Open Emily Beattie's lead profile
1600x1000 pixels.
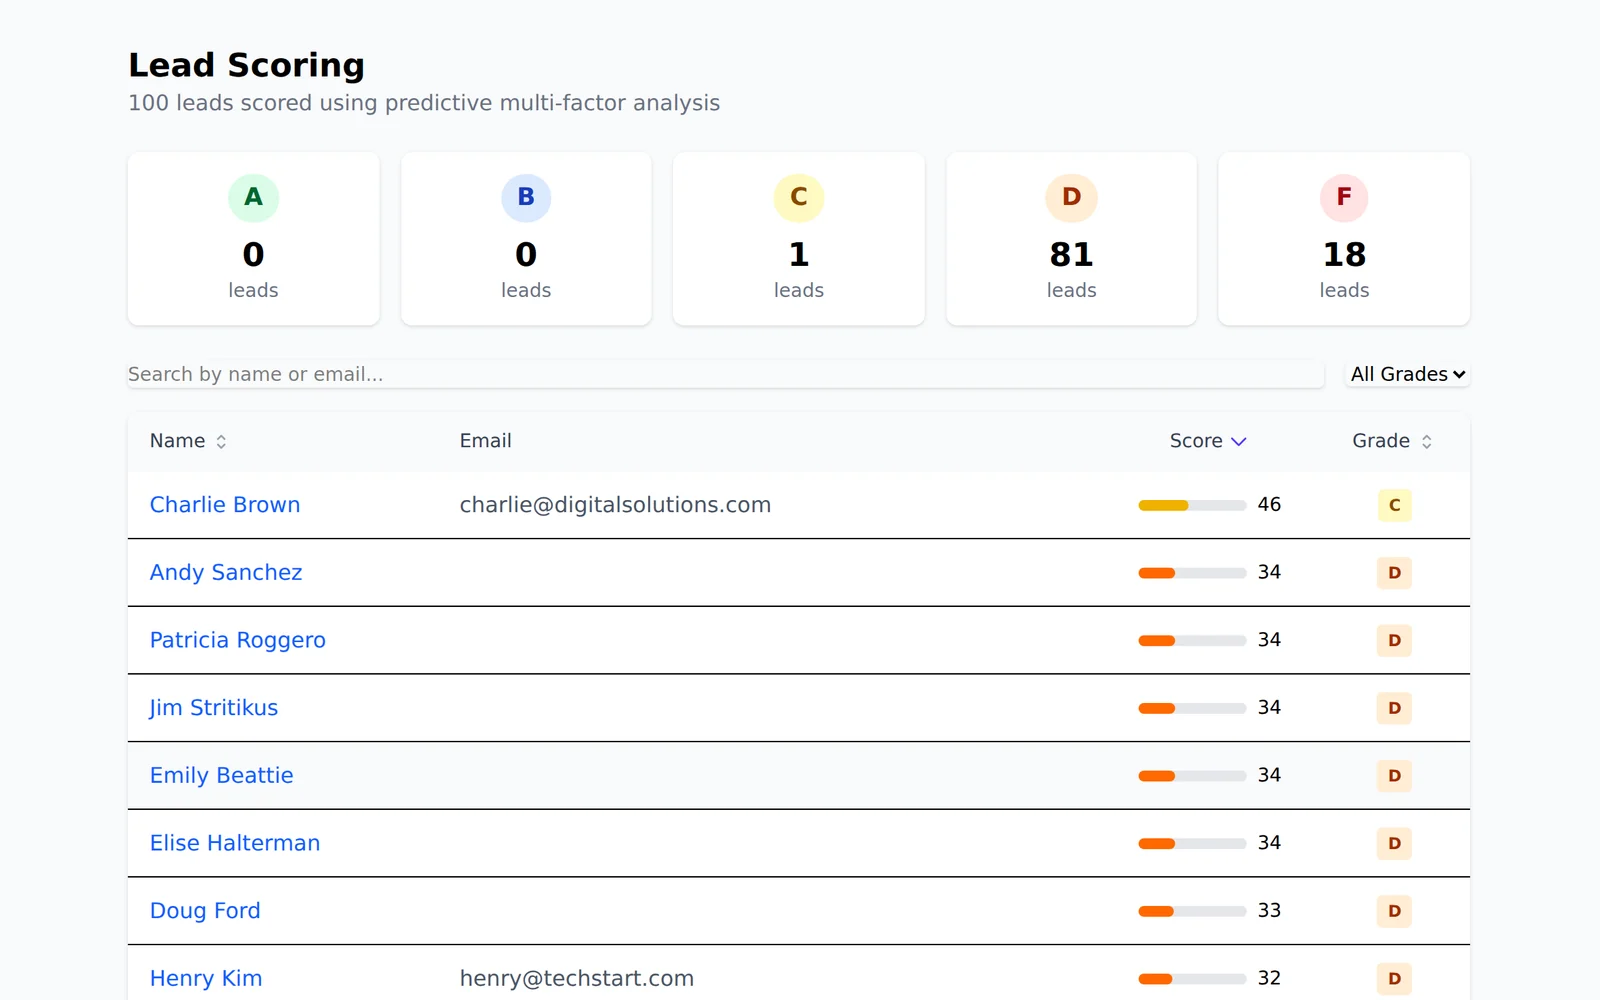pyautogui.click(x=222, y=775)
